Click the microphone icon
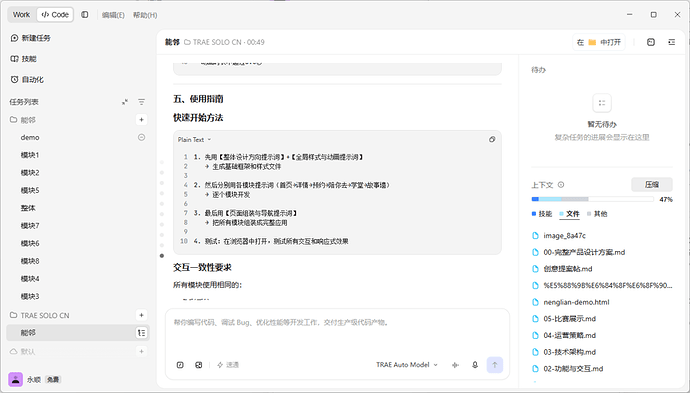This screenshot has width=690, height=393. [475, 365]
